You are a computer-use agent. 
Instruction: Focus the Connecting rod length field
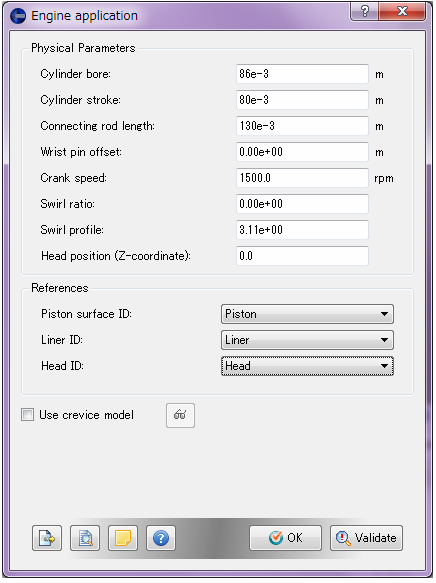[302, 126]
